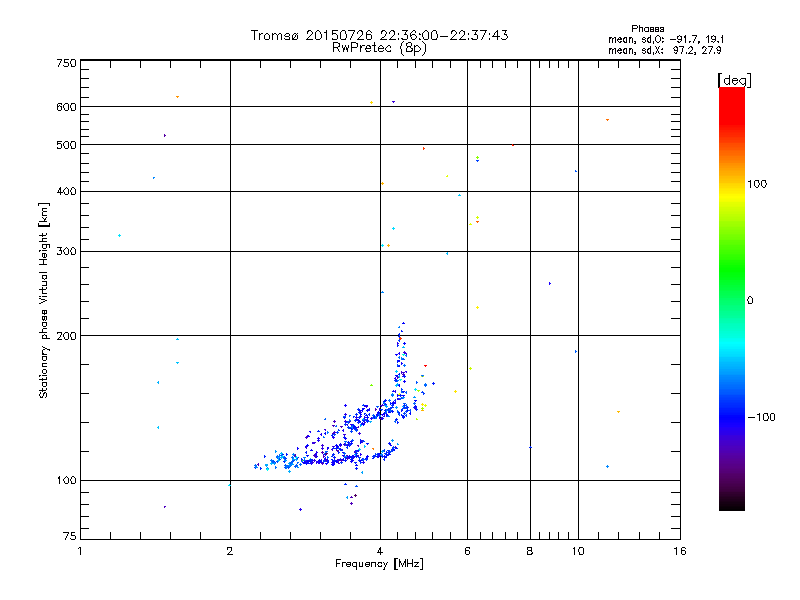Screen dimensions: 800x600
Task: Click the y-axis label "Stationary phase Virtual Height [km]"
Action: coord(43,300)
